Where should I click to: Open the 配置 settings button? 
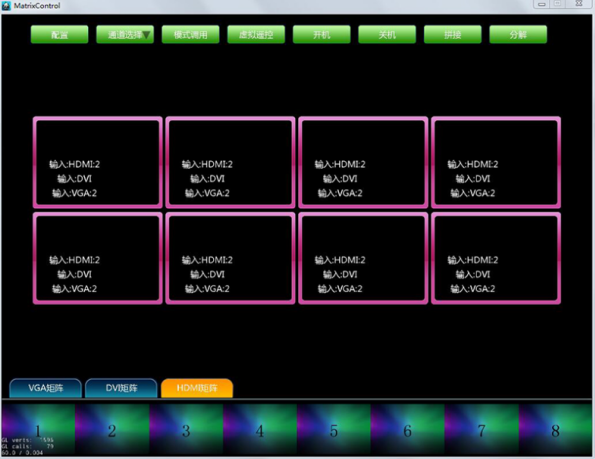[x=59, y=35]
